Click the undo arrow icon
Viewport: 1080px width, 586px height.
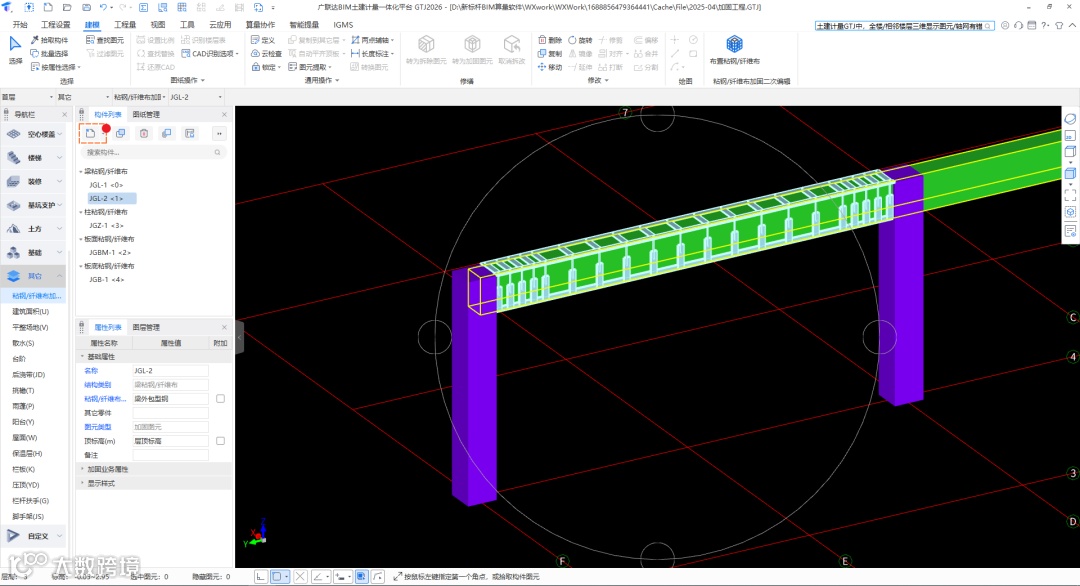click(103, 8)
